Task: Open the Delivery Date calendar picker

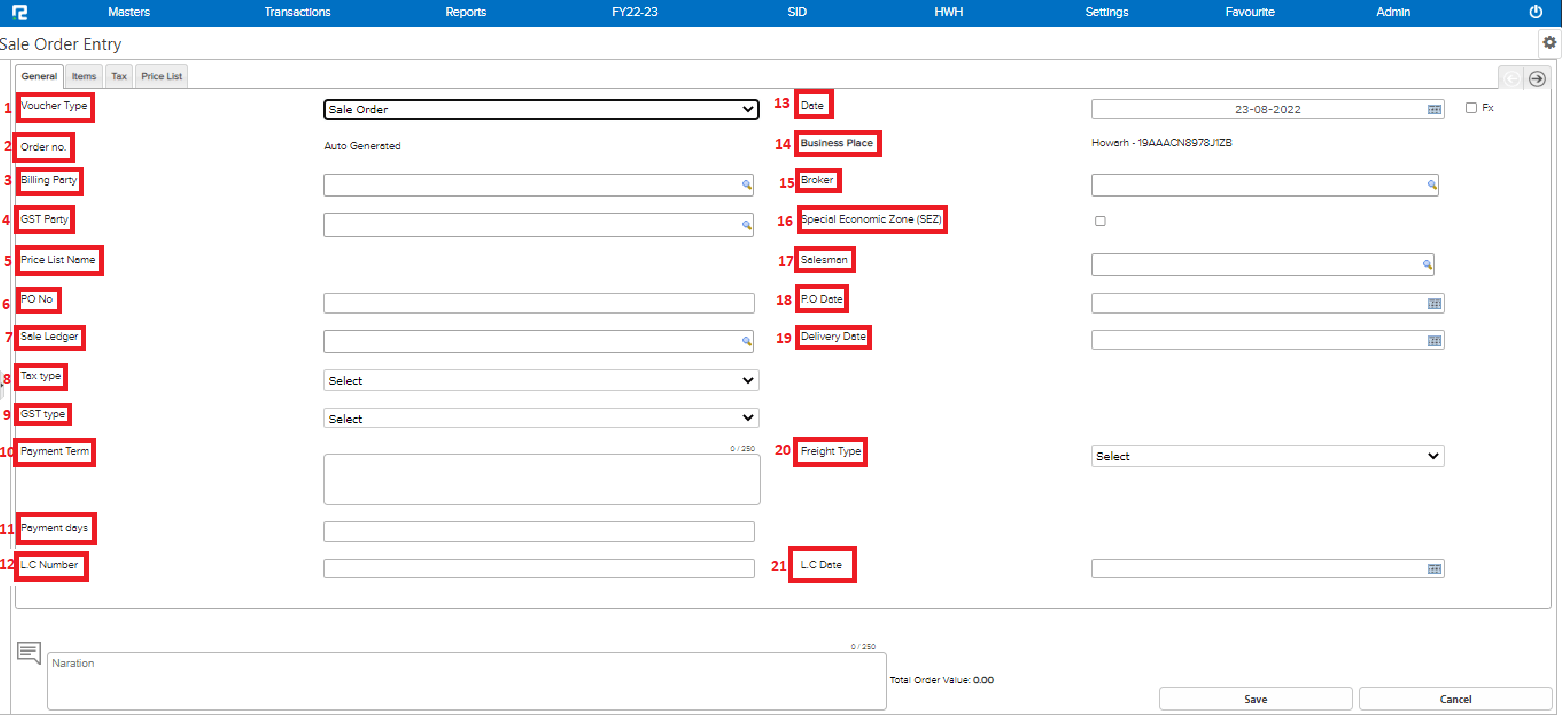Action: tap(1436, 340)
